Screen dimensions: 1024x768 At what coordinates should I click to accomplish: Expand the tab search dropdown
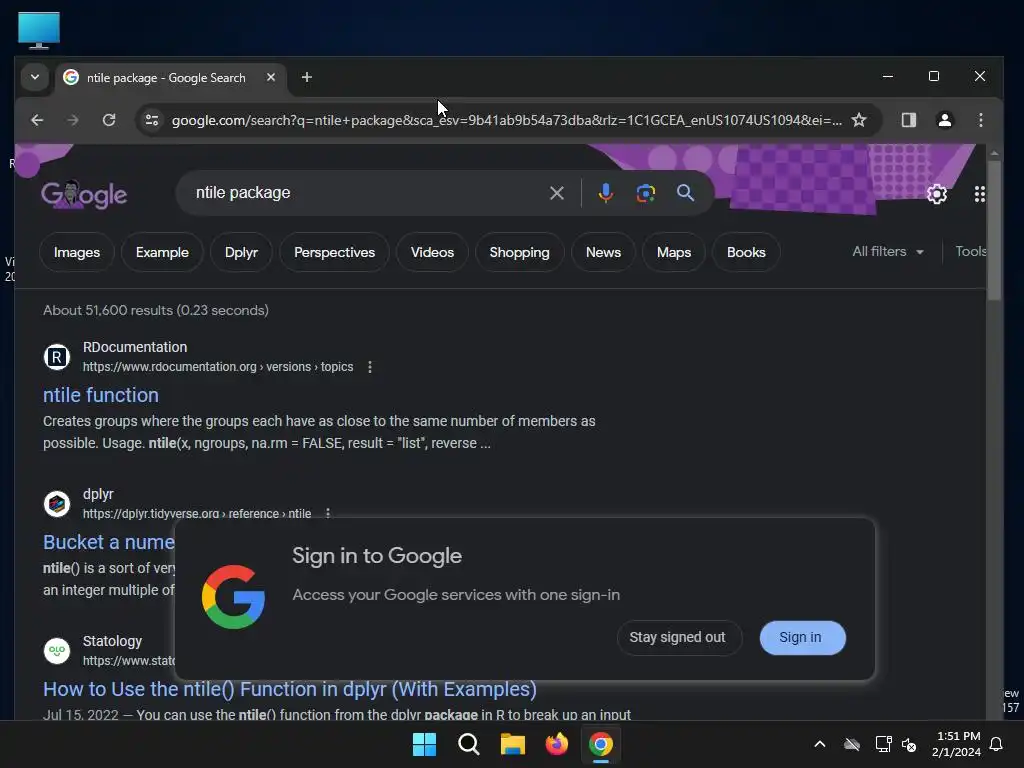35,78
